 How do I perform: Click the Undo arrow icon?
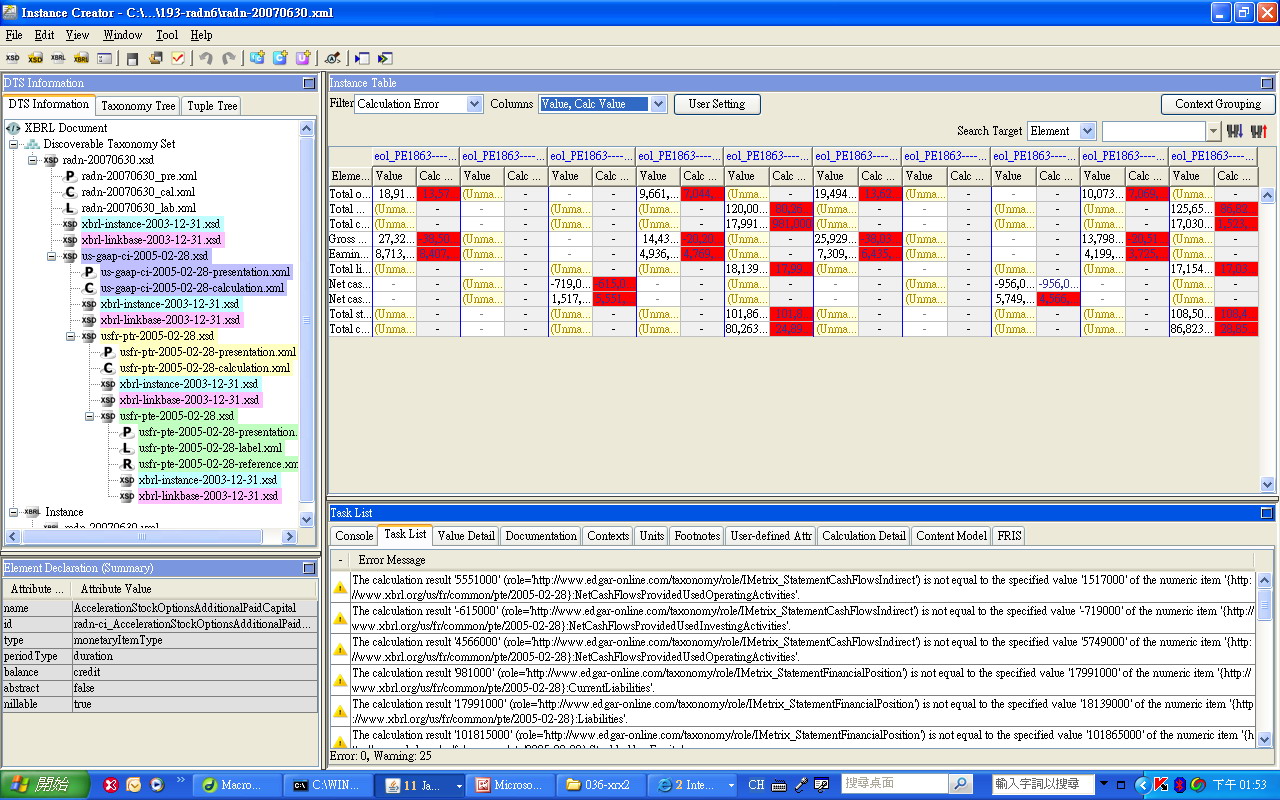pyautogui.click(x=206, y=58)
